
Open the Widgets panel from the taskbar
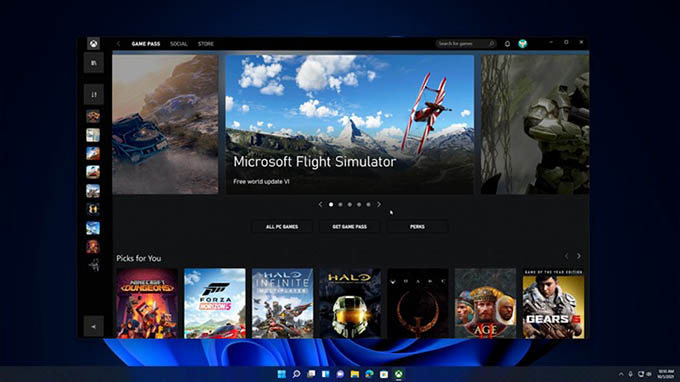(325, 374)
